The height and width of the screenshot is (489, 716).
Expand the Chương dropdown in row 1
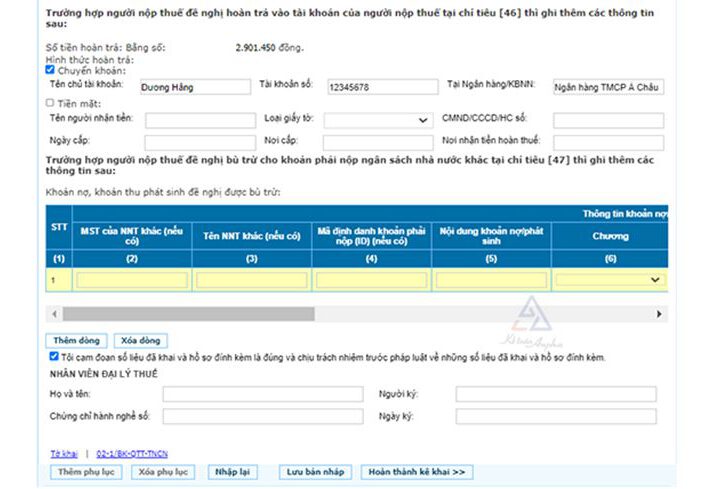pos(610,280)
